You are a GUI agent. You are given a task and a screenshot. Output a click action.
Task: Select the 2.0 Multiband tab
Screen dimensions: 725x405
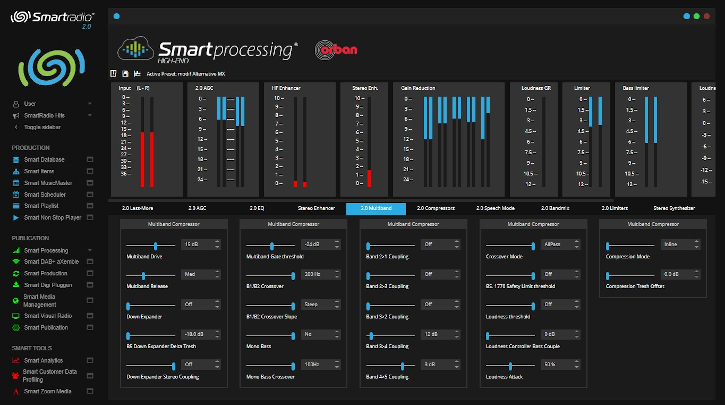click(x=376, y=209)
